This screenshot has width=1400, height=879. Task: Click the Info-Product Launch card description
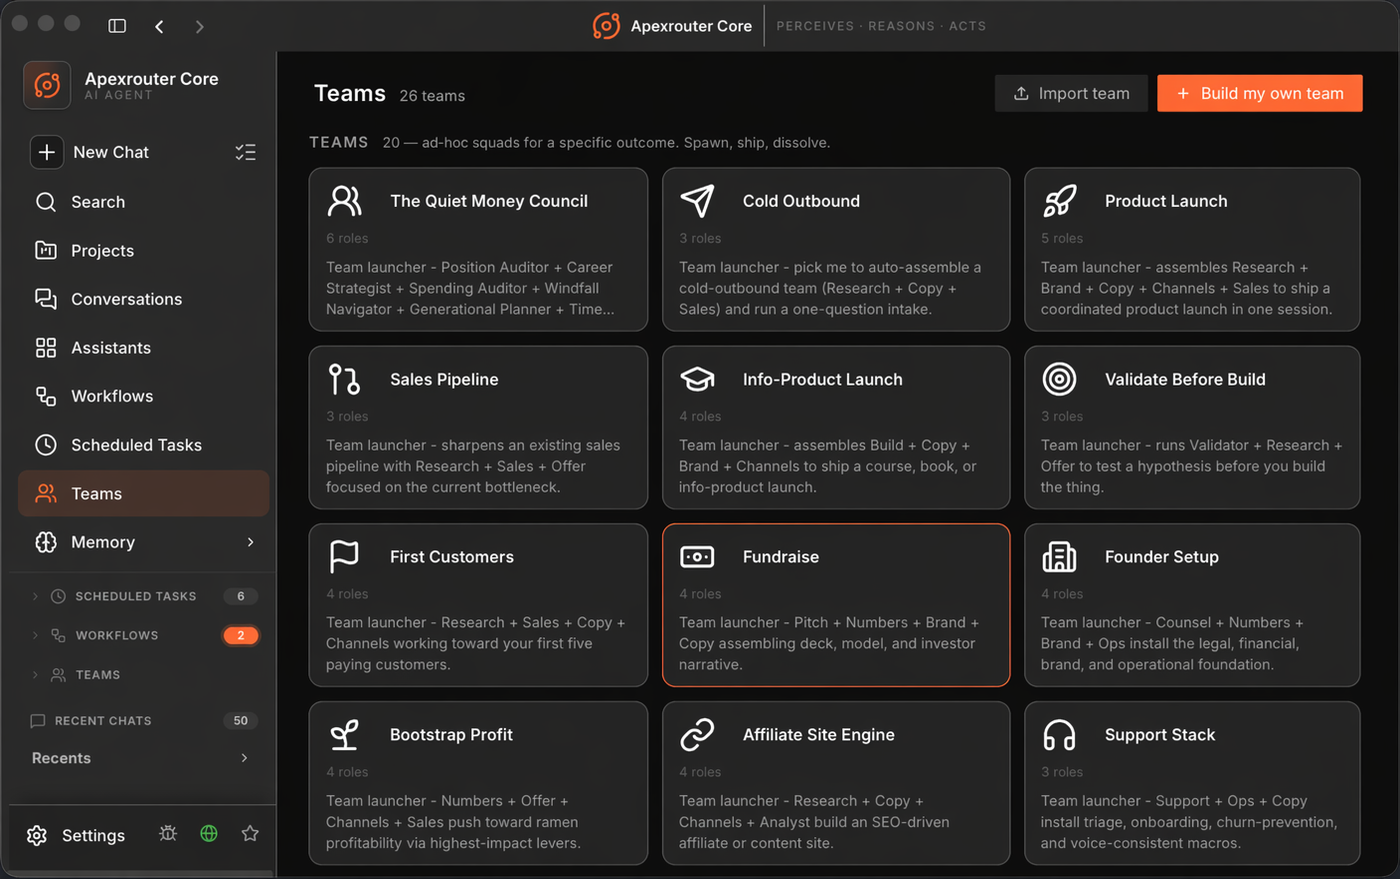[x=828, y=466]
